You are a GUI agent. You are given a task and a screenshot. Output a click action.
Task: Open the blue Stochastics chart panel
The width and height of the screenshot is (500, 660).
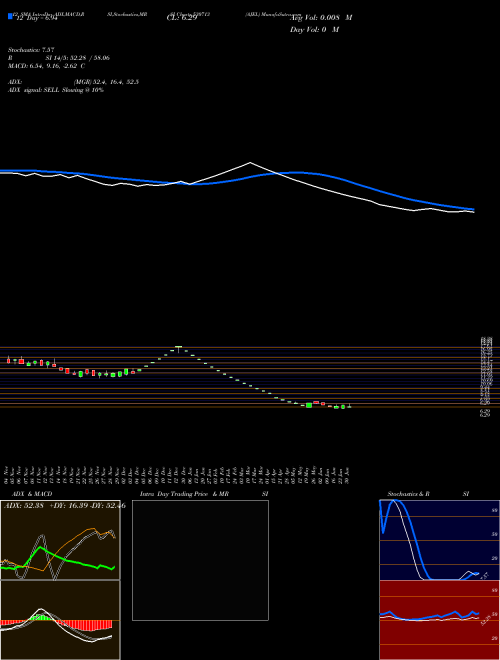[x=439, y=540]
